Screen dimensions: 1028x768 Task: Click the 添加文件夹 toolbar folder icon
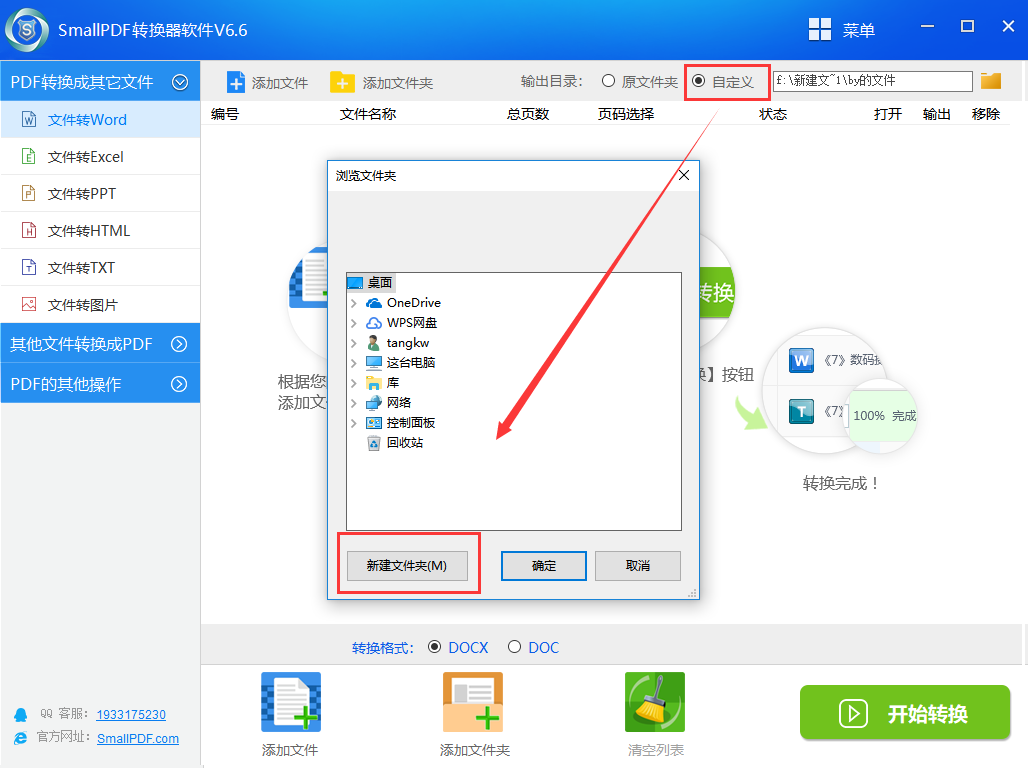coord(342,83)
